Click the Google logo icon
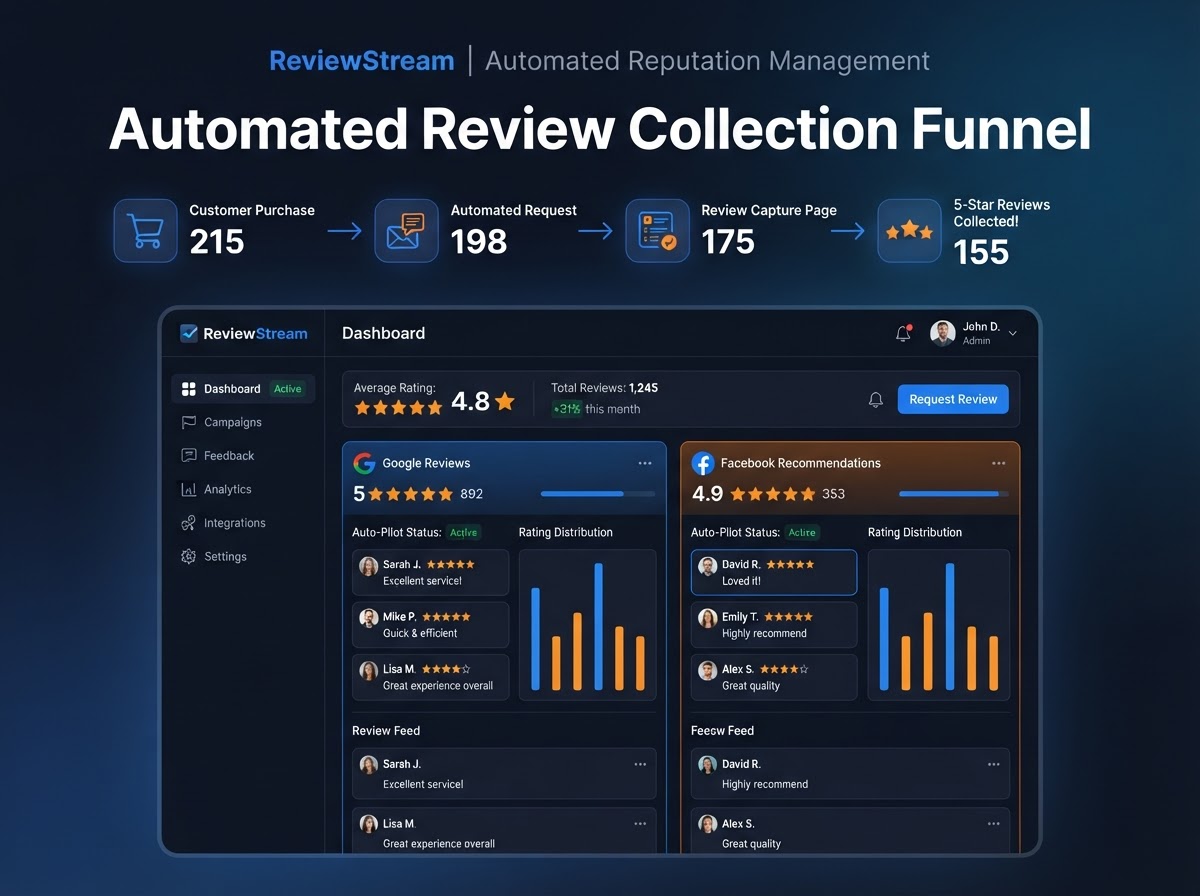 364,463
